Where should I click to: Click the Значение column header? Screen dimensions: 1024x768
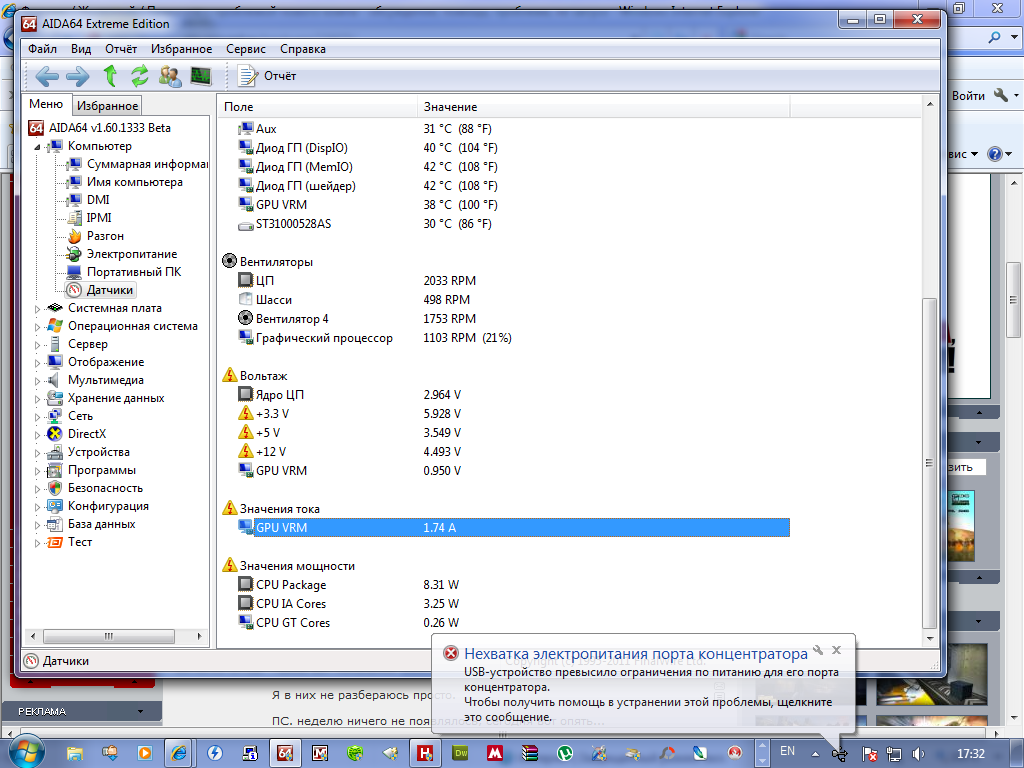click(603, 106)
